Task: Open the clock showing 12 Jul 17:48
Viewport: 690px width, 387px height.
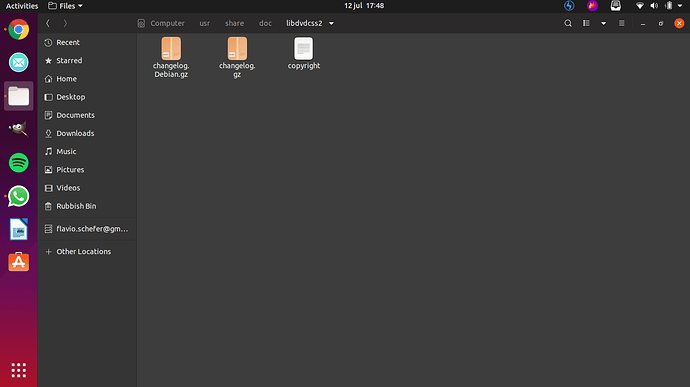Action: click(364, 6)
